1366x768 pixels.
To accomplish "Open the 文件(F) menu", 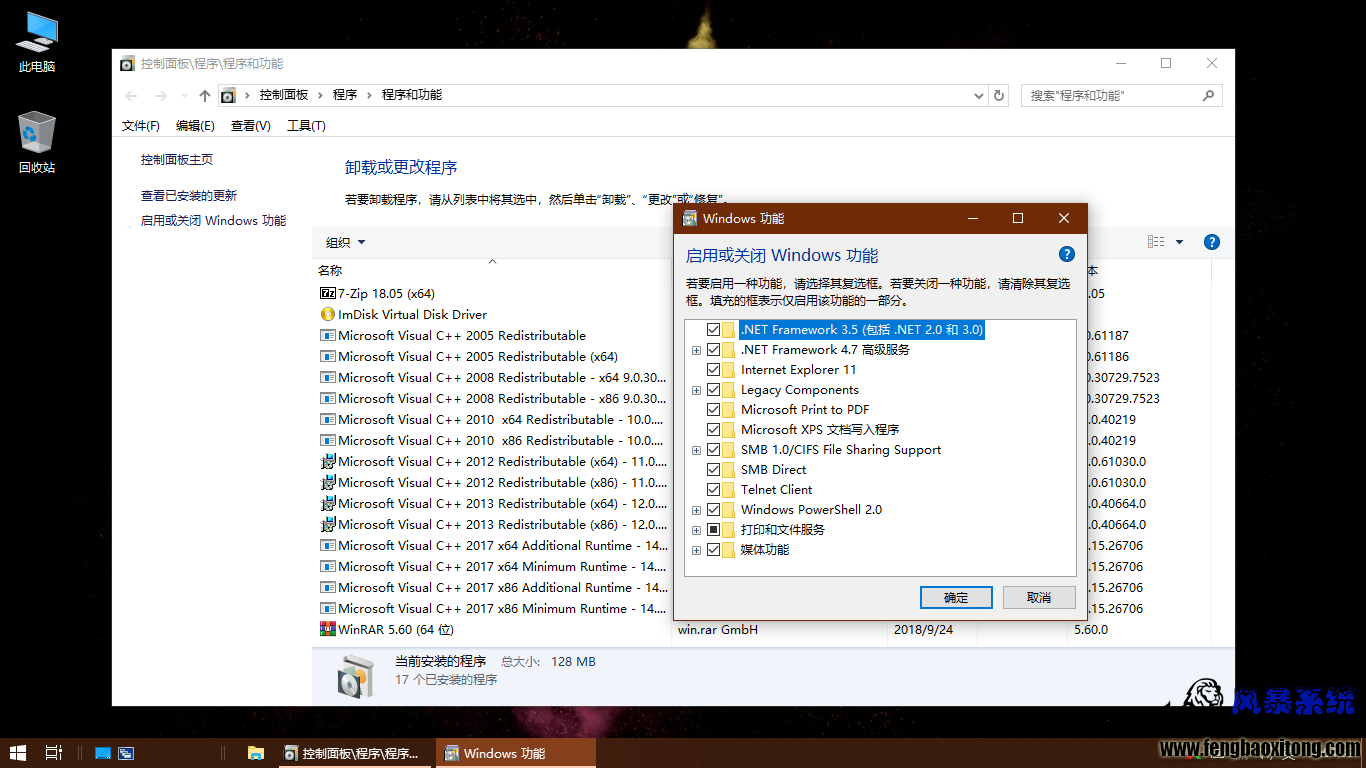I will tap(140, 126).
